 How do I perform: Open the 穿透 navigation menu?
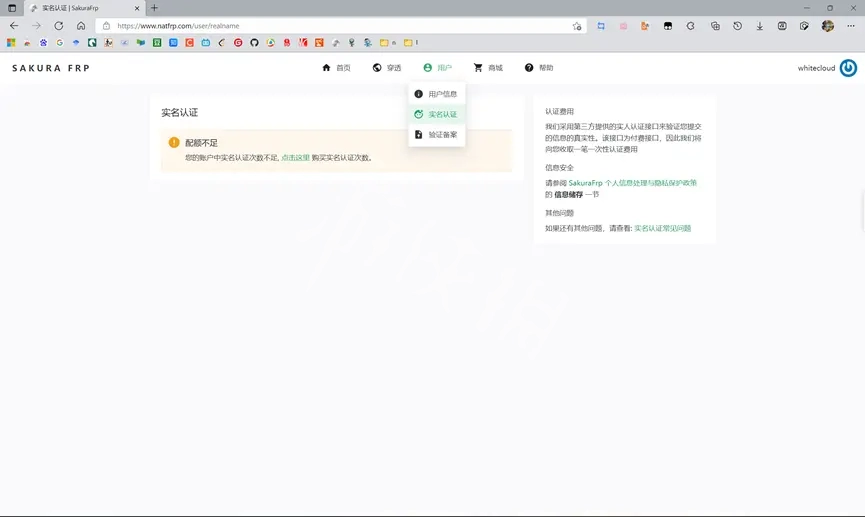[387, 68]
